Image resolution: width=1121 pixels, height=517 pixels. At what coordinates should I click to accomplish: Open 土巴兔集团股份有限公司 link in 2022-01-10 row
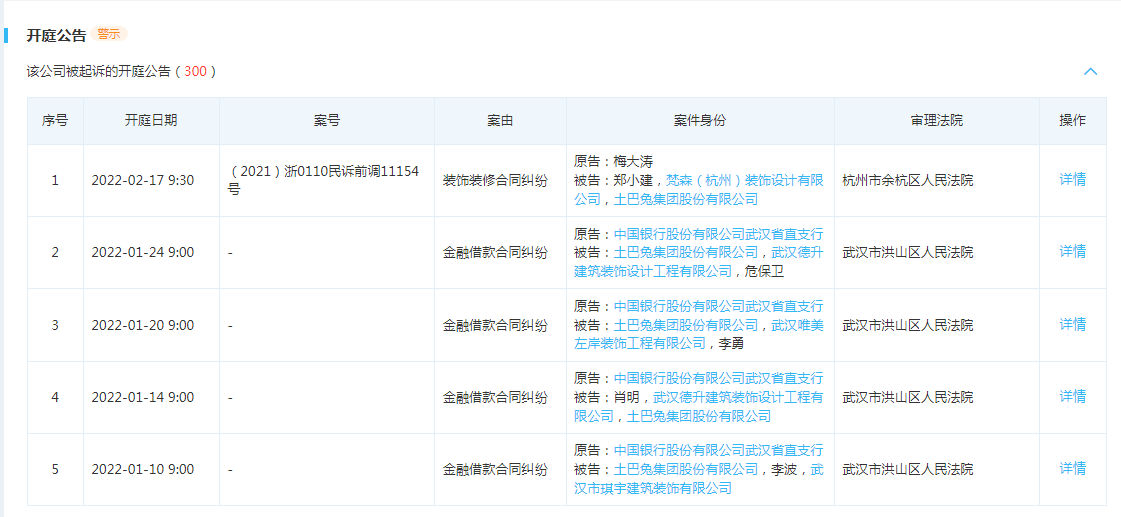[686, 470]
